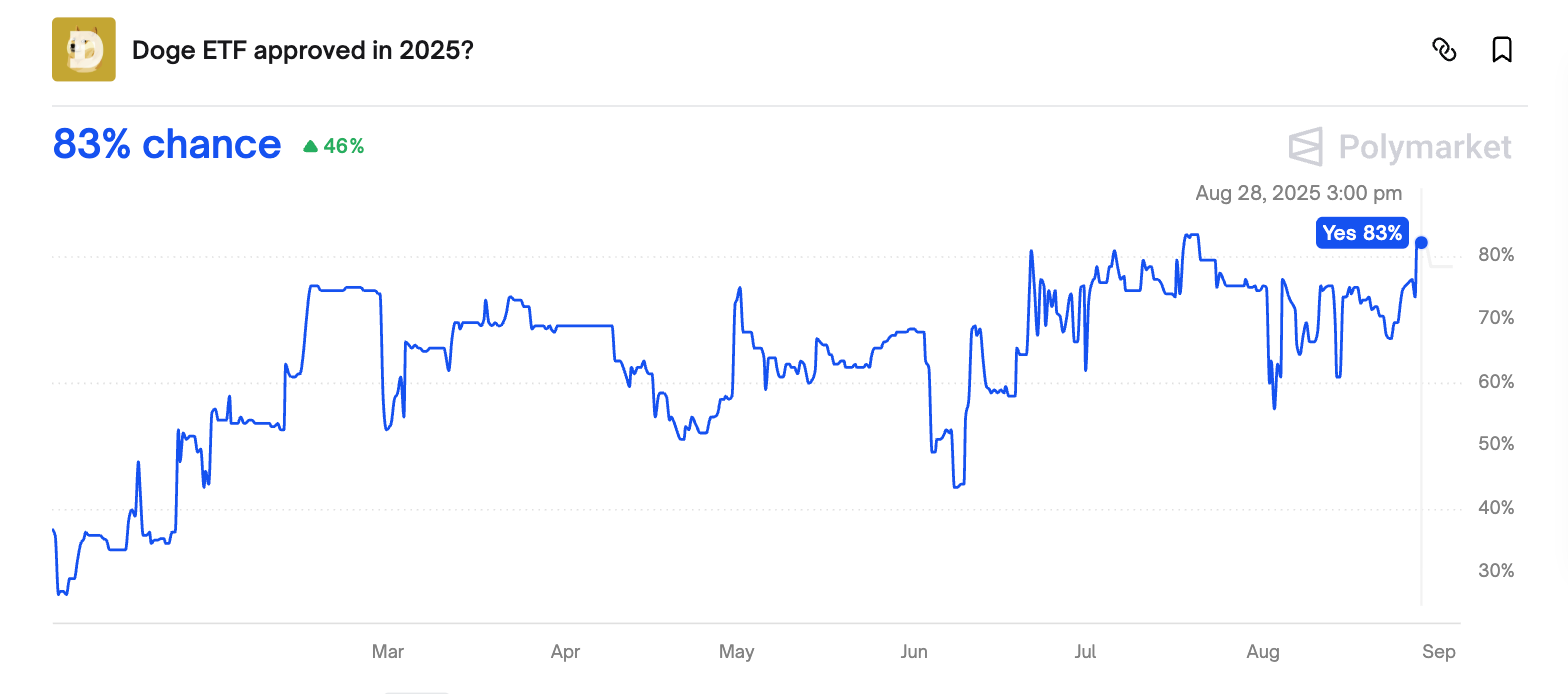Click the 80% label on the y-axis
1568x694 pixels.
(x=1496, y=255)
